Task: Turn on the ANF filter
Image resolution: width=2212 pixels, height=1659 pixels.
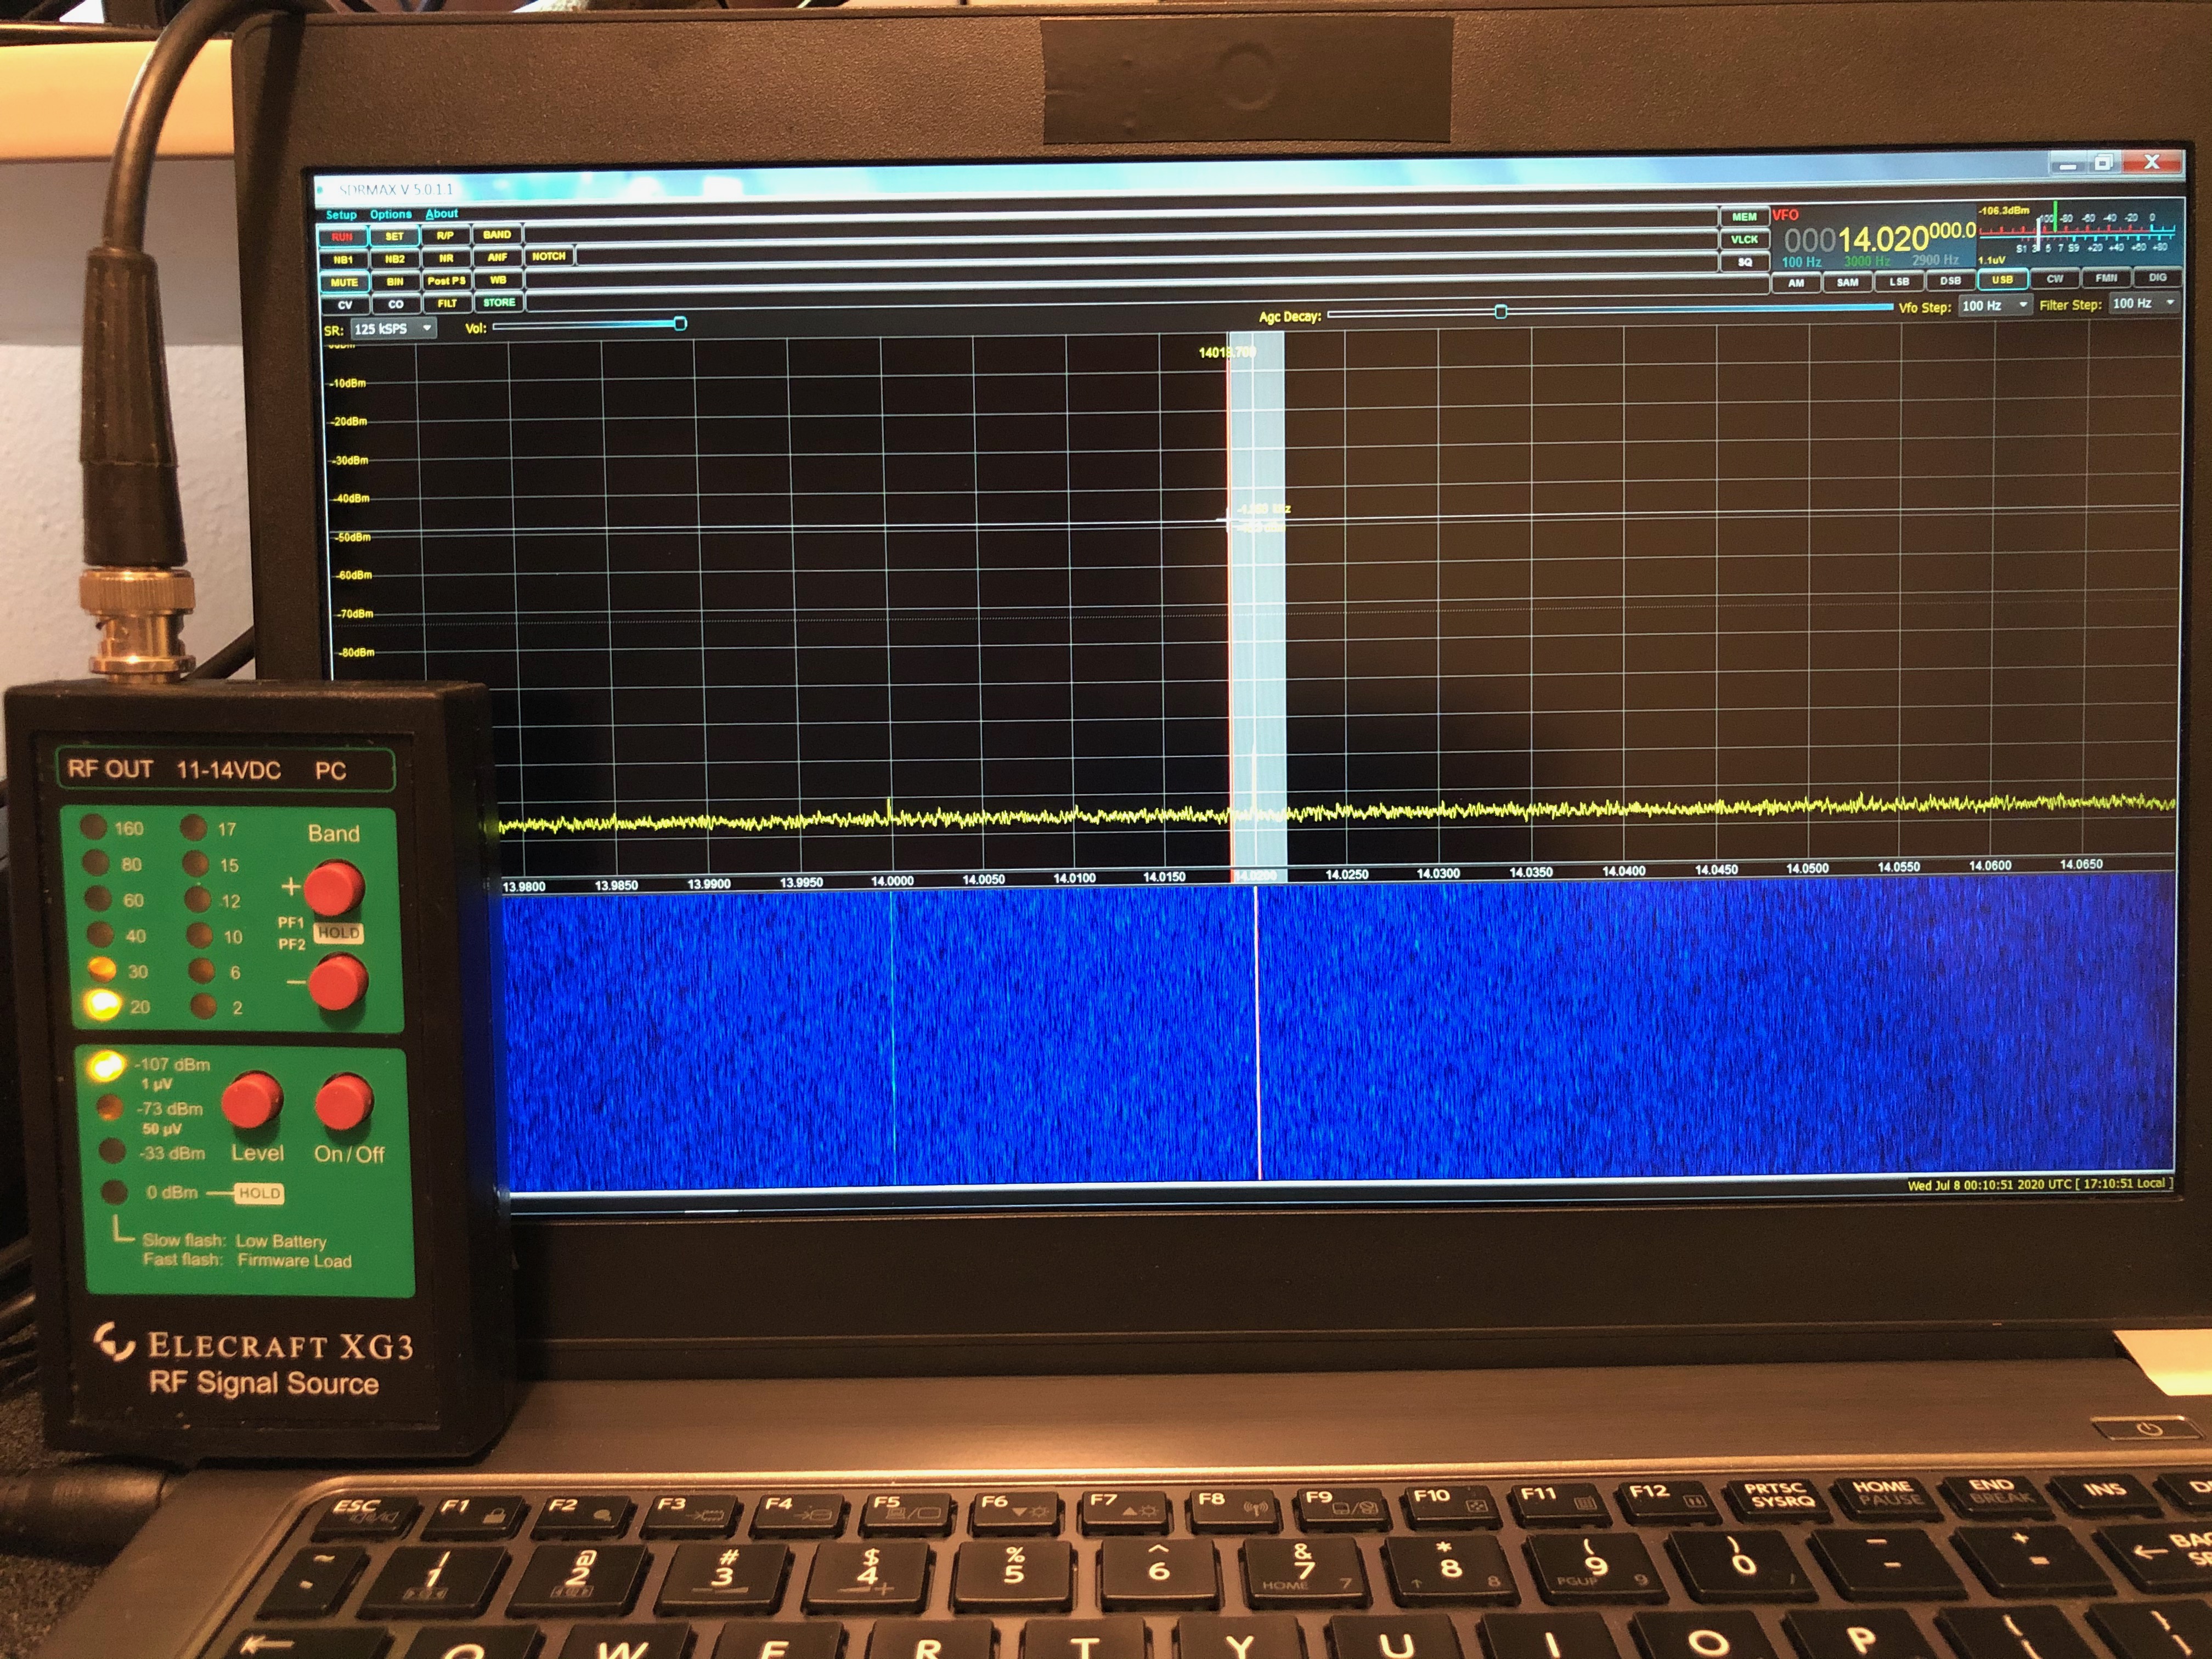Action: [x=497, y=257]
